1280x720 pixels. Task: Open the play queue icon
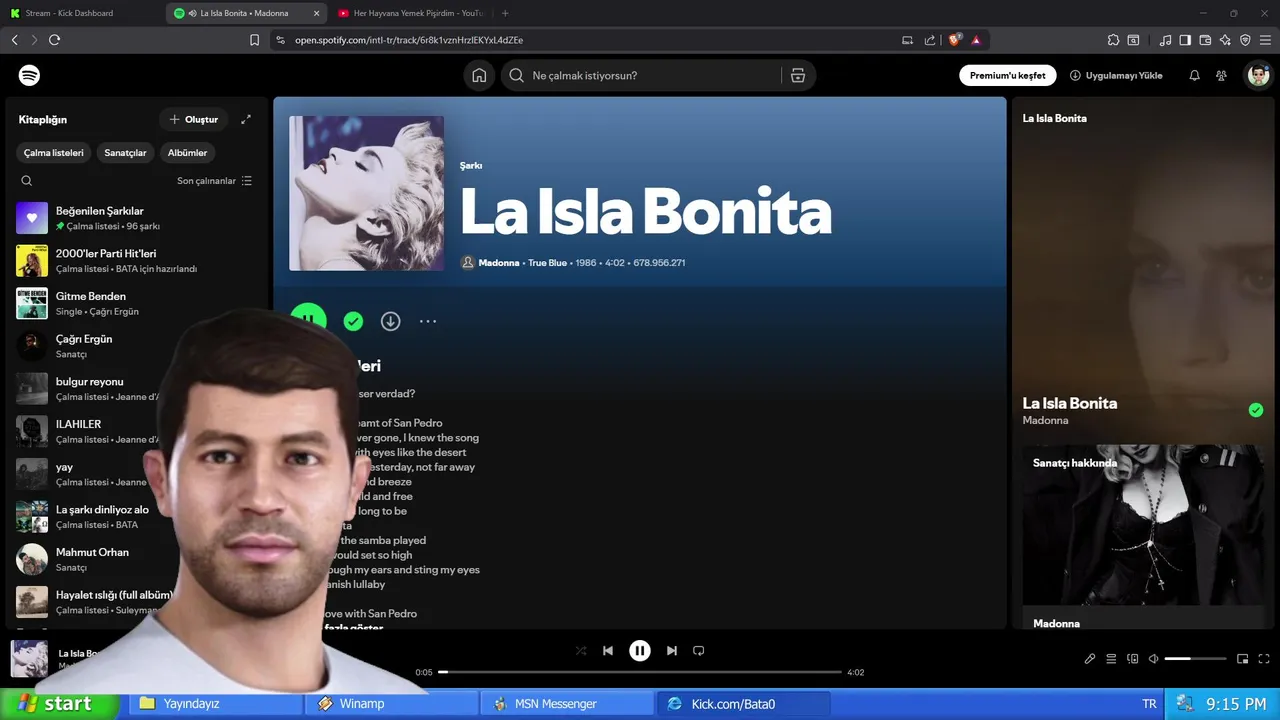[x=1111, y=659]
